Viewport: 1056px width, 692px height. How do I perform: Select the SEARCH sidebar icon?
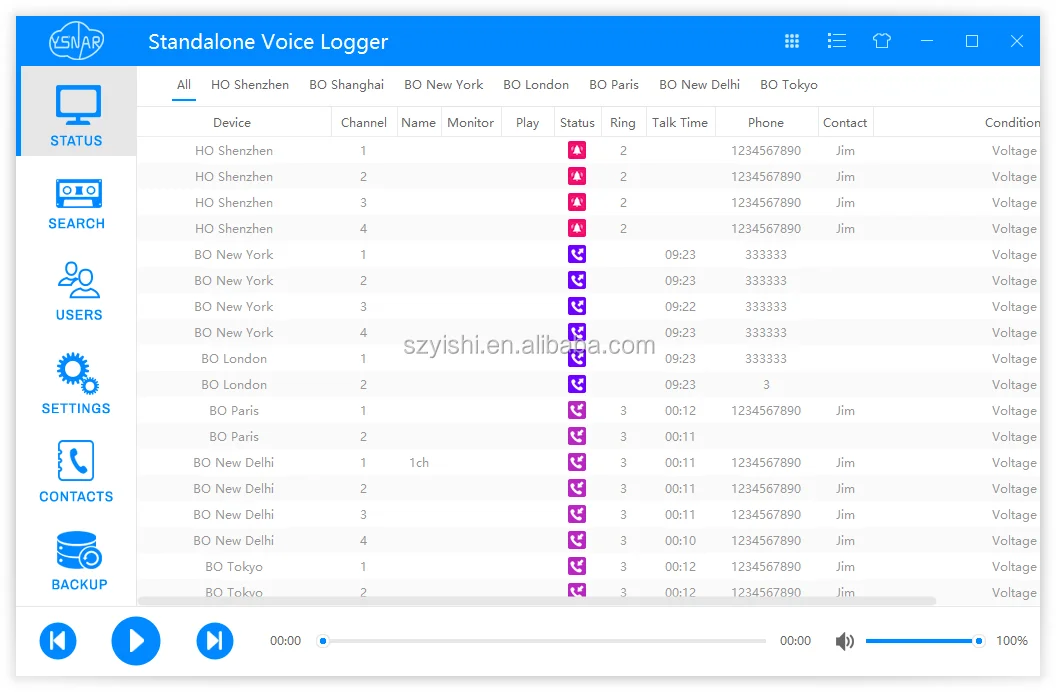(x=76, y=204)
